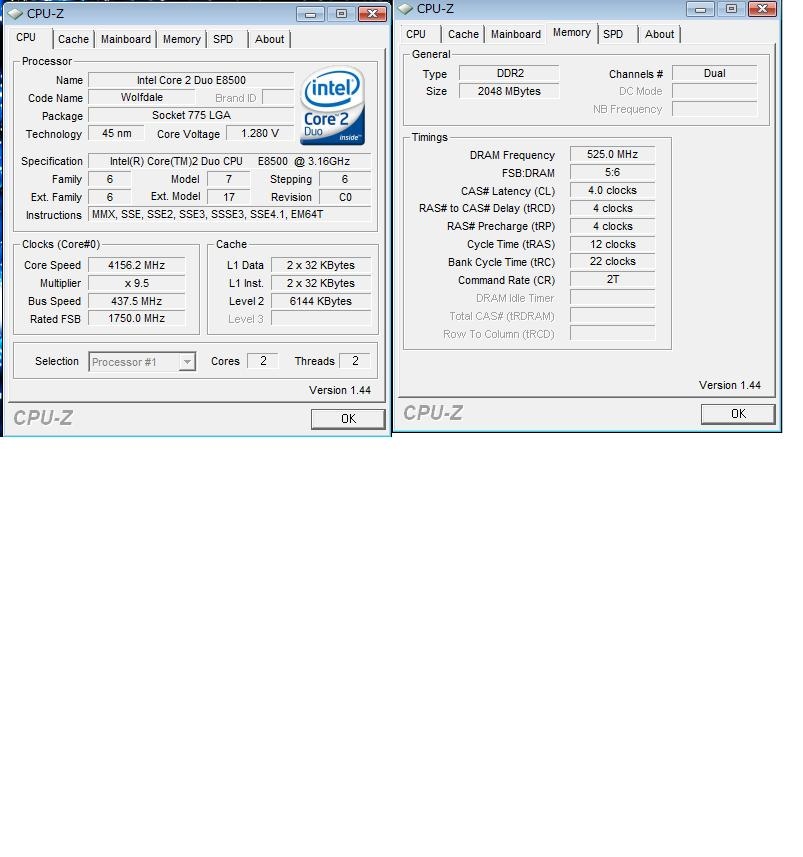The height and width of the screenshot is (857, 803).
Task: Click the CAS# latency value '4.0 clocks'
Action: coord(612,190)
